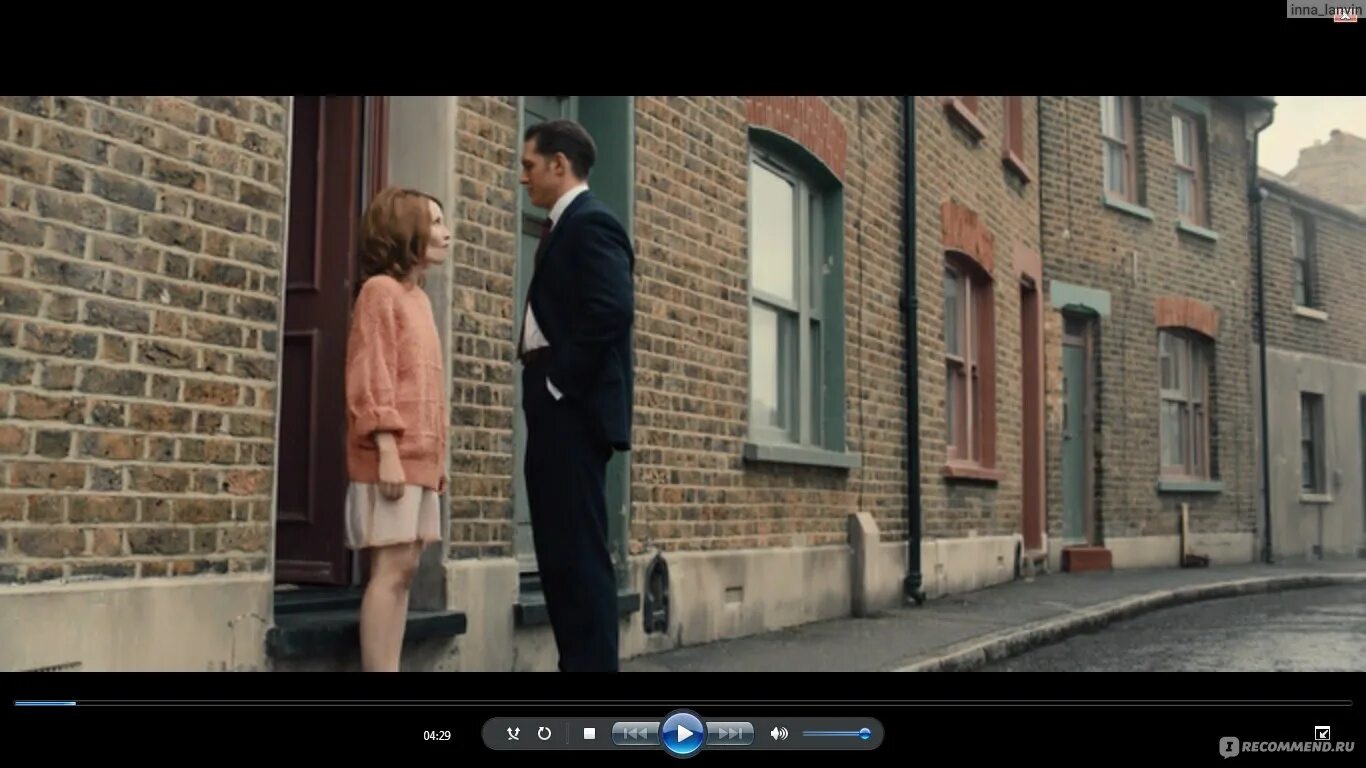Play the video
Screen dimensions: 1366x768
pyautogui.click(x=683, y=733)
